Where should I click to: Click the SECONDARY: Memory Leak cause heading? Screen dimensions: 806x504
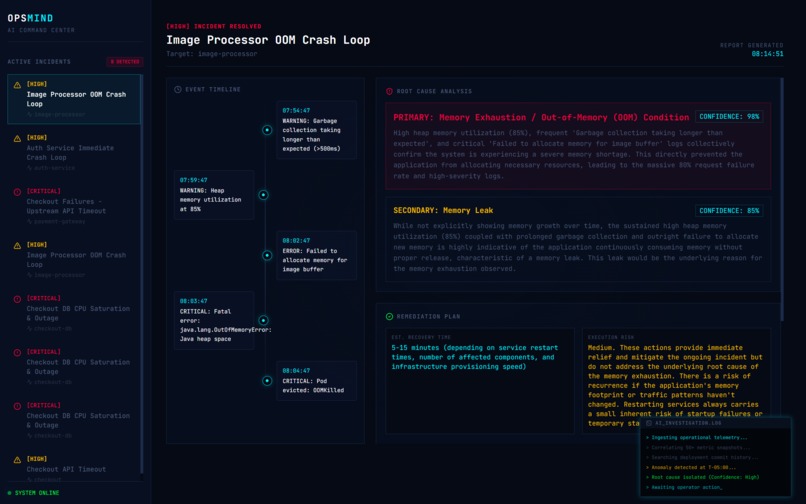tap(443, 210)
